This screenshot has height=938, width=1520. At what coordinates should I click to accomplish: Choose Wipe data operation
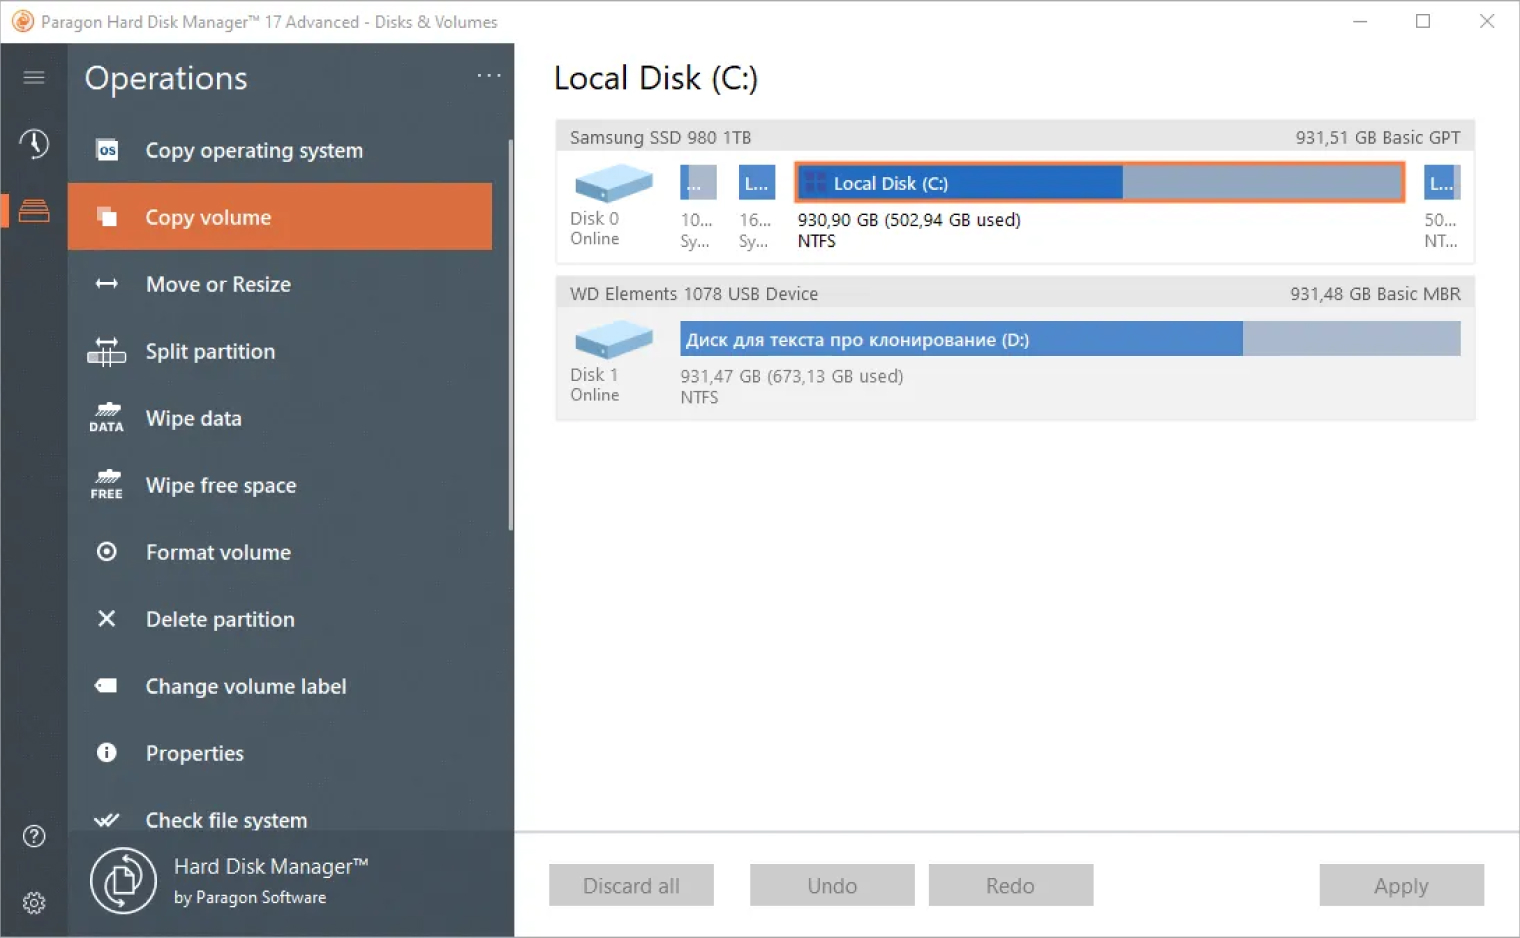tap(280, 418)
